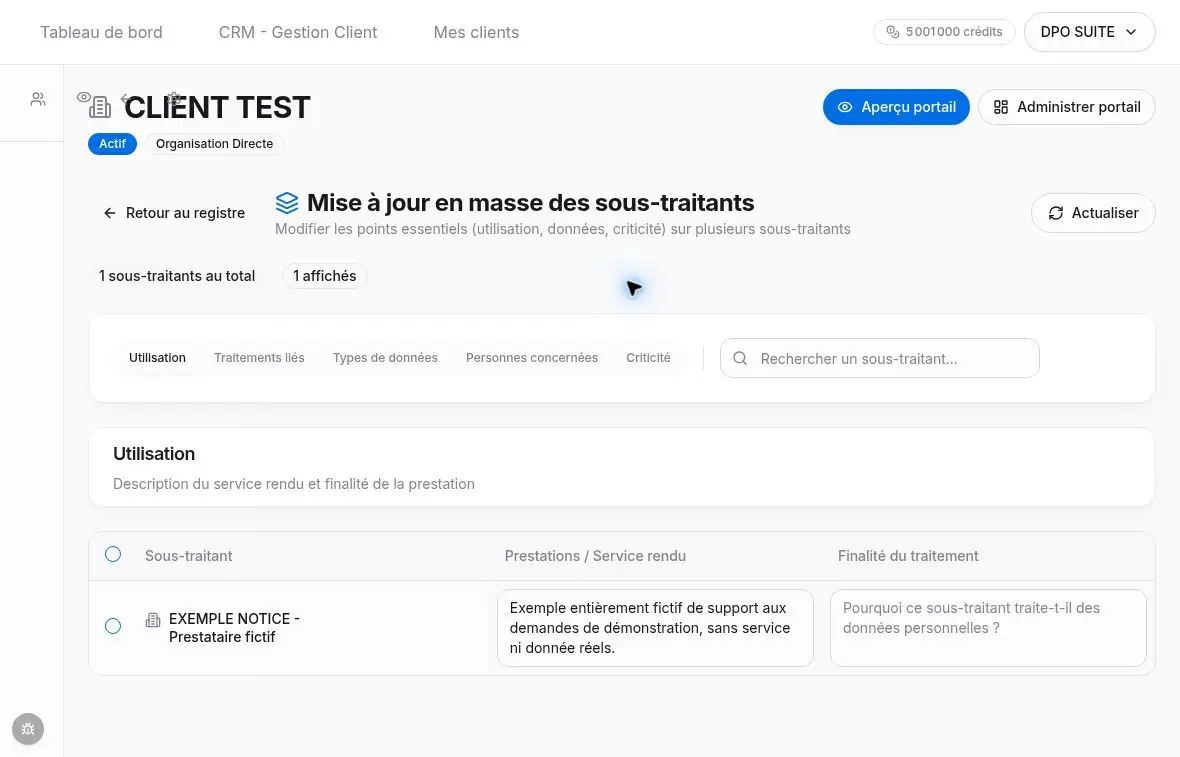Switch to Traitements liés tab
Viewport: 1180px width, 757px height.
click(x=259, y=357)
